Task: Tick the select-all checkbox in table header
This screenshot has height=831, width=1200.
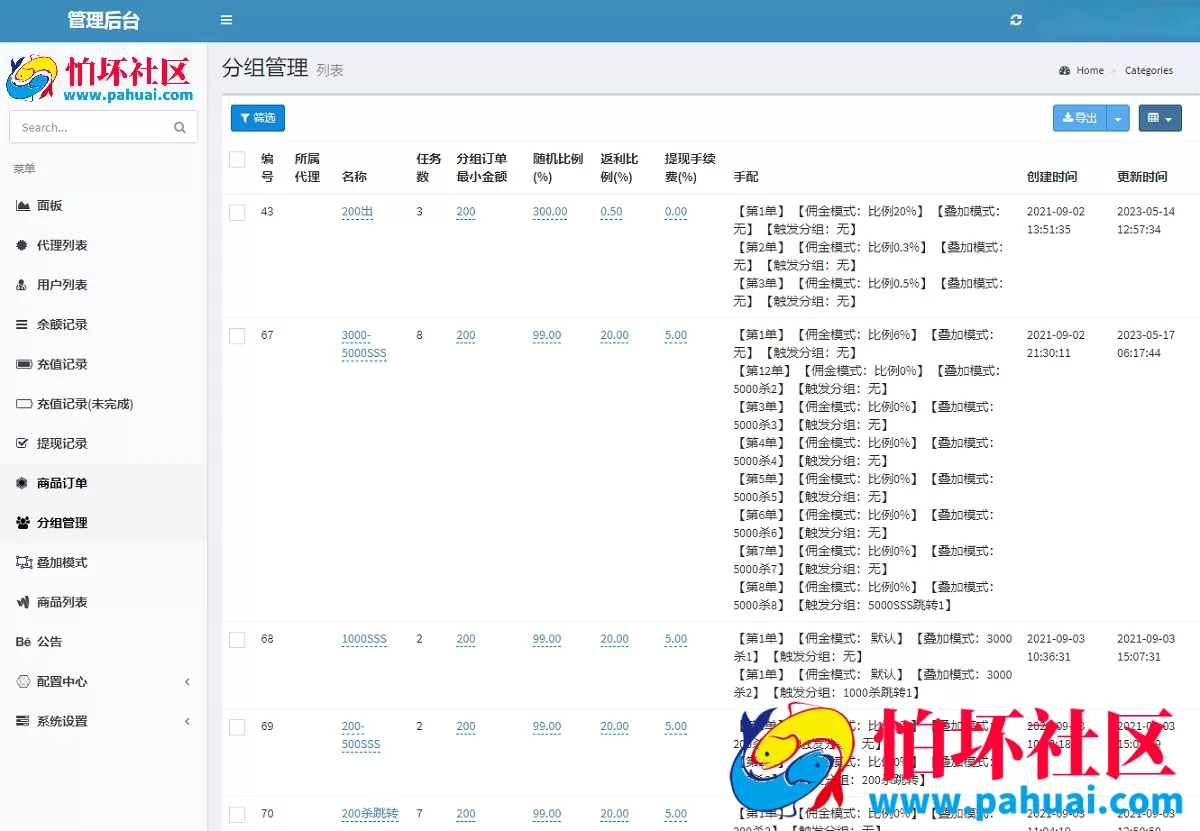Action: [237, 159]
